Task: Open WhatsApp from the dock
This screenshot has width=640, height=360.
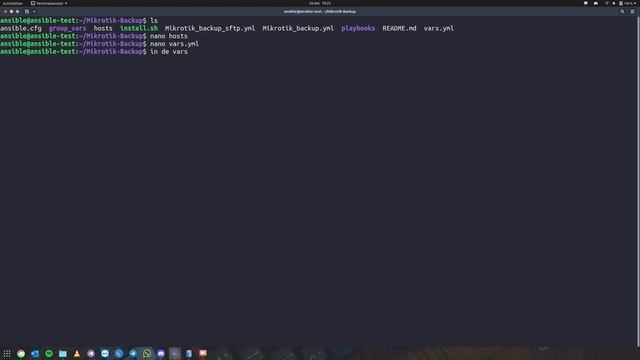Action: pyautogui.click(x=147, y=353)
